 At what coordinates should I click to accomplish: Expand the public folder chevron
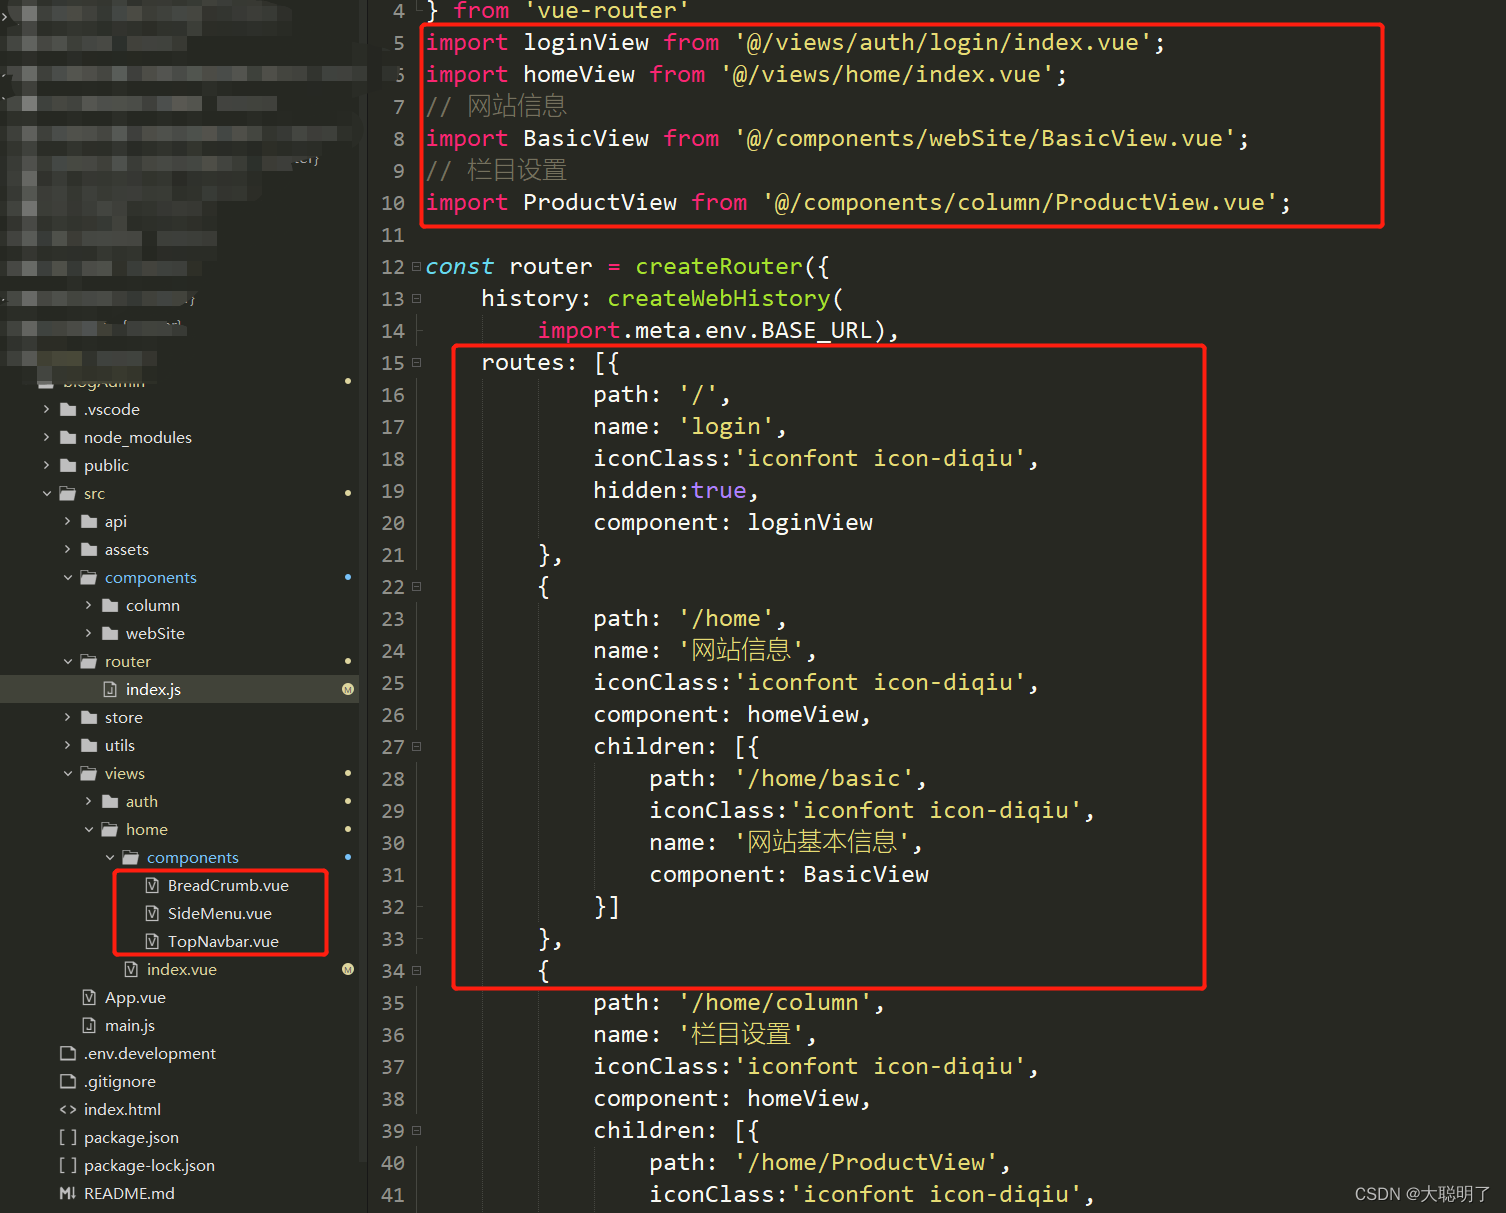[x=46, y=465]
